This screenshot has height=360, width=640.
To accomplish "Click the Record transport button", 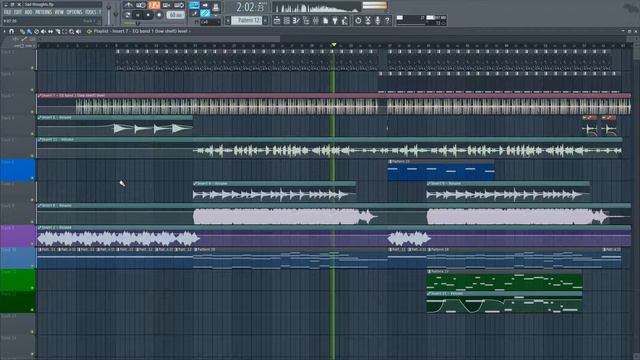I will (x=159, y=15).
